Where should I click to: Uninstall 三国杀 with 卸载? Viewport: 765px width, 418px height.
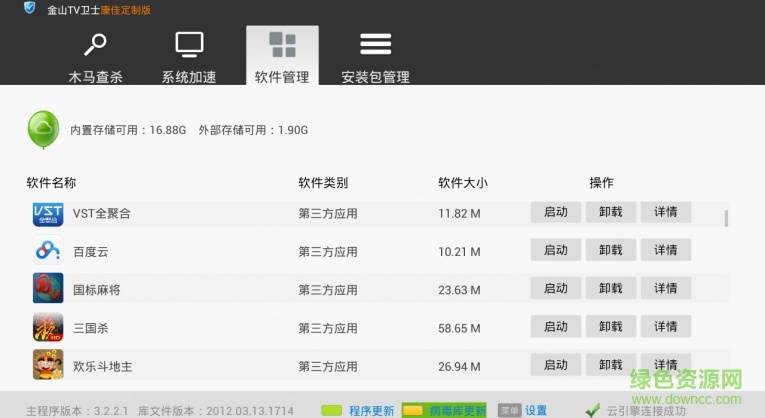coord(611,326)
